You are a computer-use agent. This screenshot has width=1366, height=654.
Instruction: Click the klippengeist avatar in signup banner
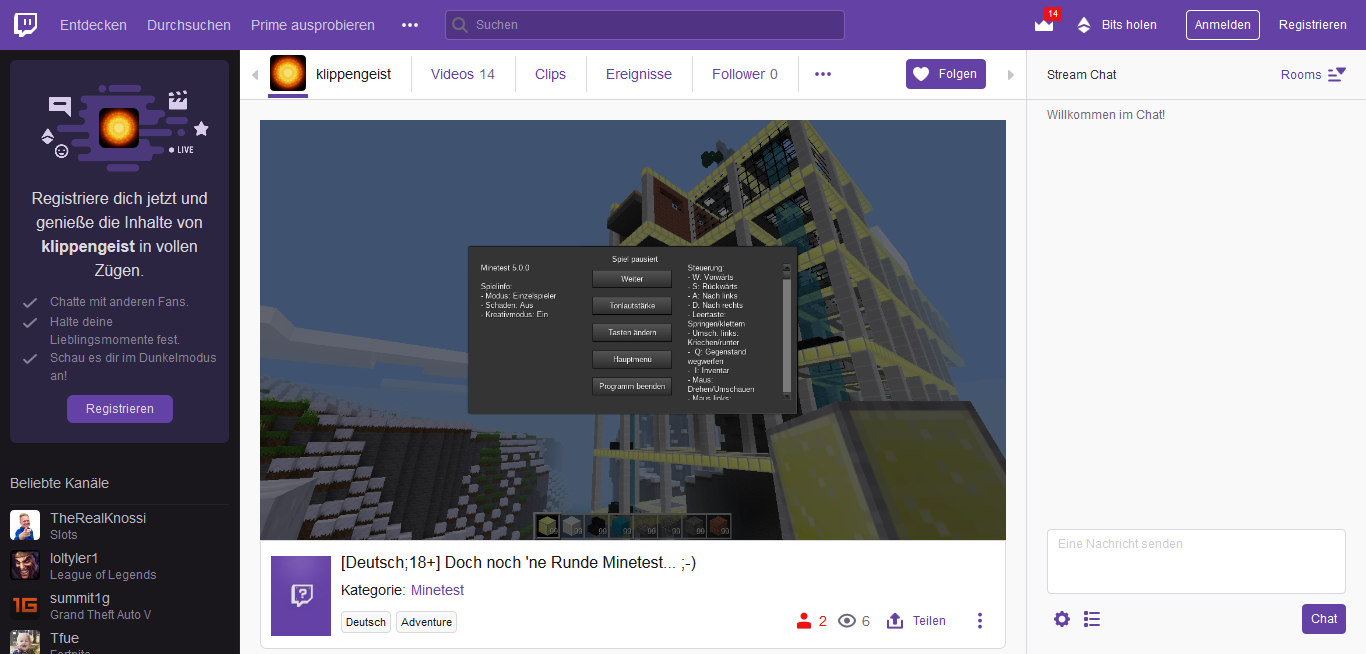(x=119, y=128)
